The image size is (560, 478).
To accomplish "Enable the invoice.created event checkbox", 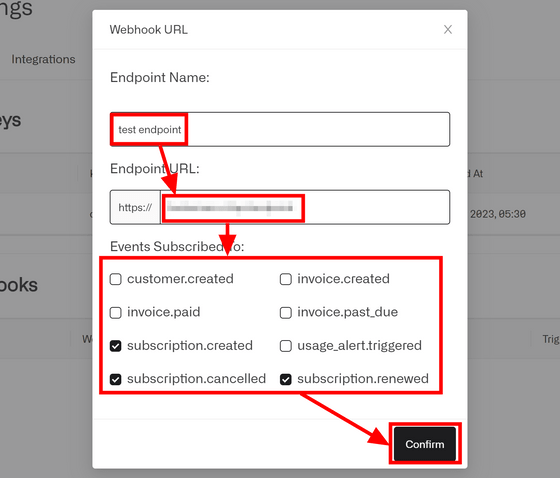I will tap(285, 279).
